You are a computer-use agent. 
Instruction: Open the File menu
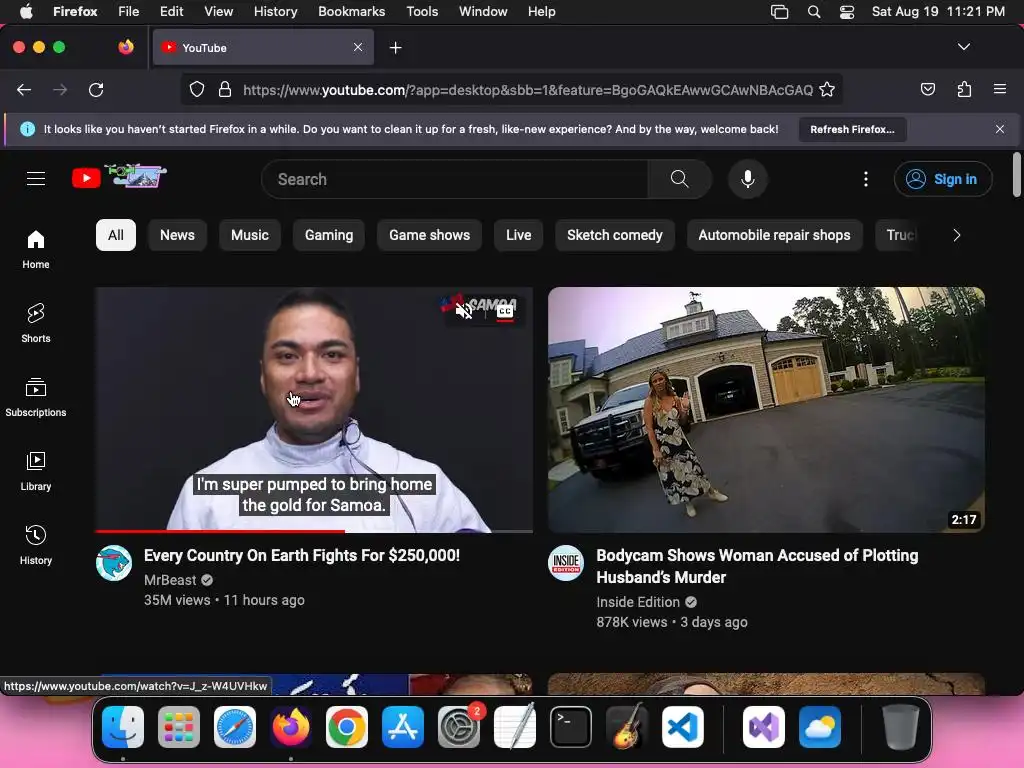[x=128, y=11]
